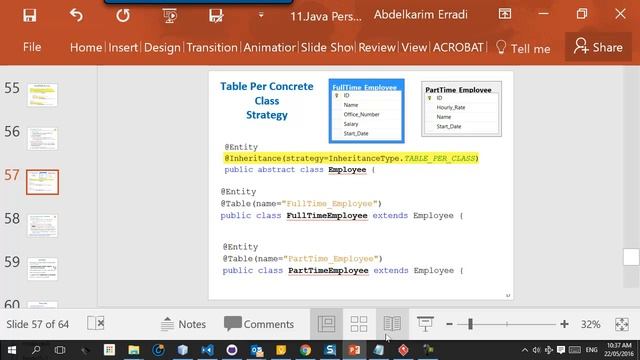Switch to Reading view

[392, 324]
